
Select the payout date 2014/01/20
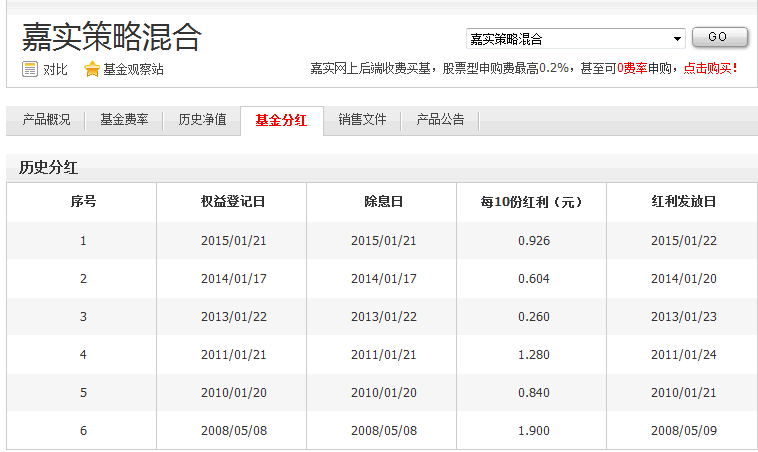pyautogui.click(x=684, y=279)
